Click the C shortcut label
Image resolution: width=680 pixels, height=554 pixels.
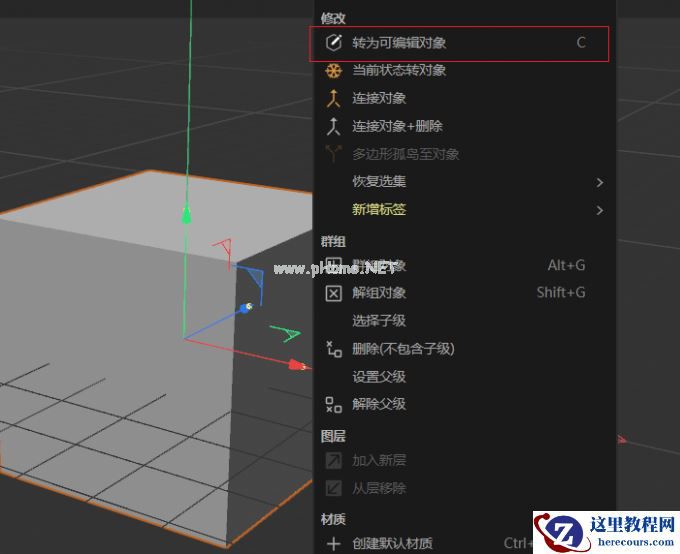click(581, 43)
